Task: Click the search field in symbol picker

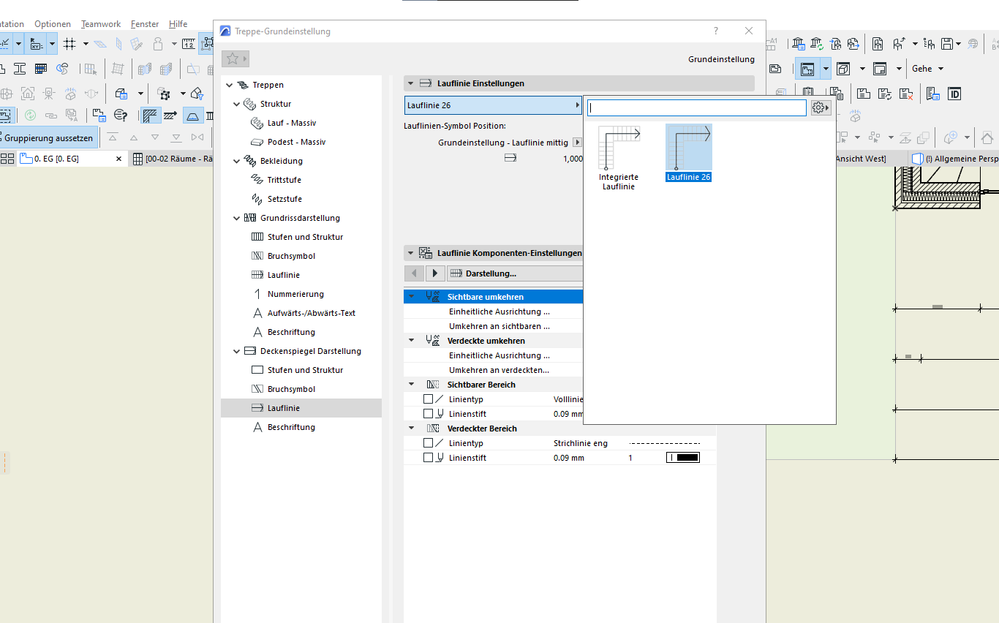Action: [x=697, y=108]
